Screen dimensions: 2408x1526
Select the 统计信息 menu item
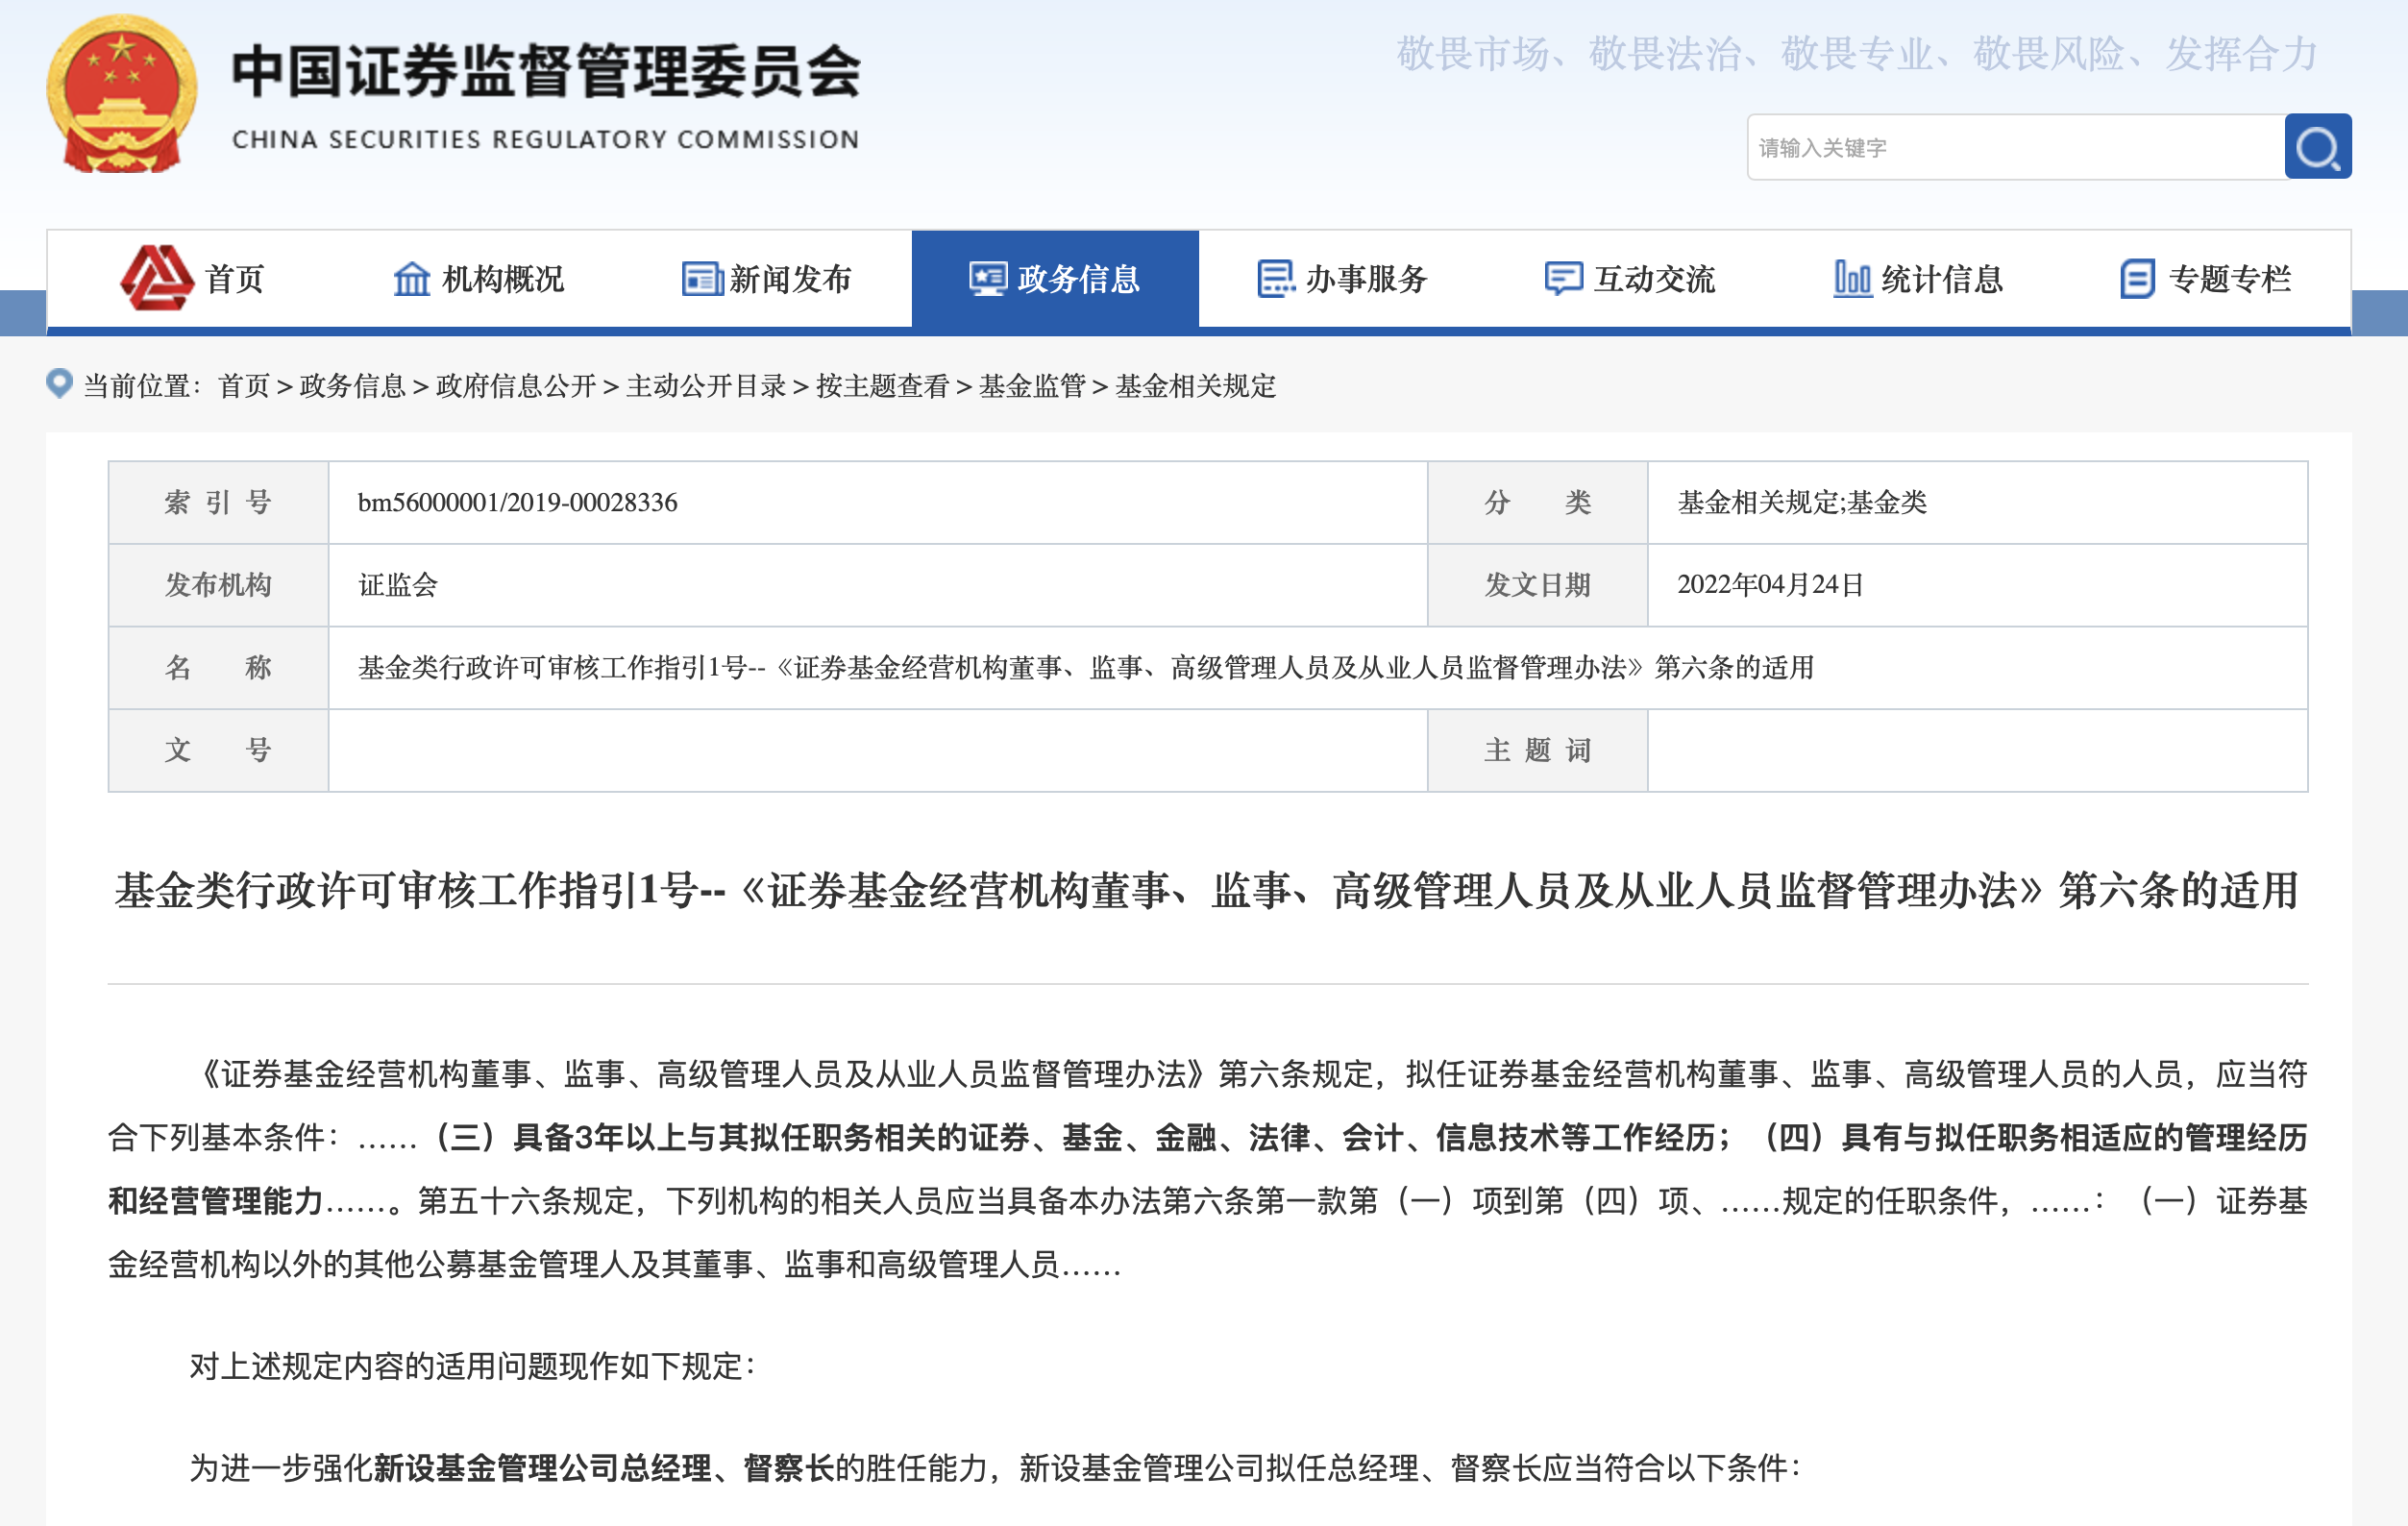[1941, 279]
